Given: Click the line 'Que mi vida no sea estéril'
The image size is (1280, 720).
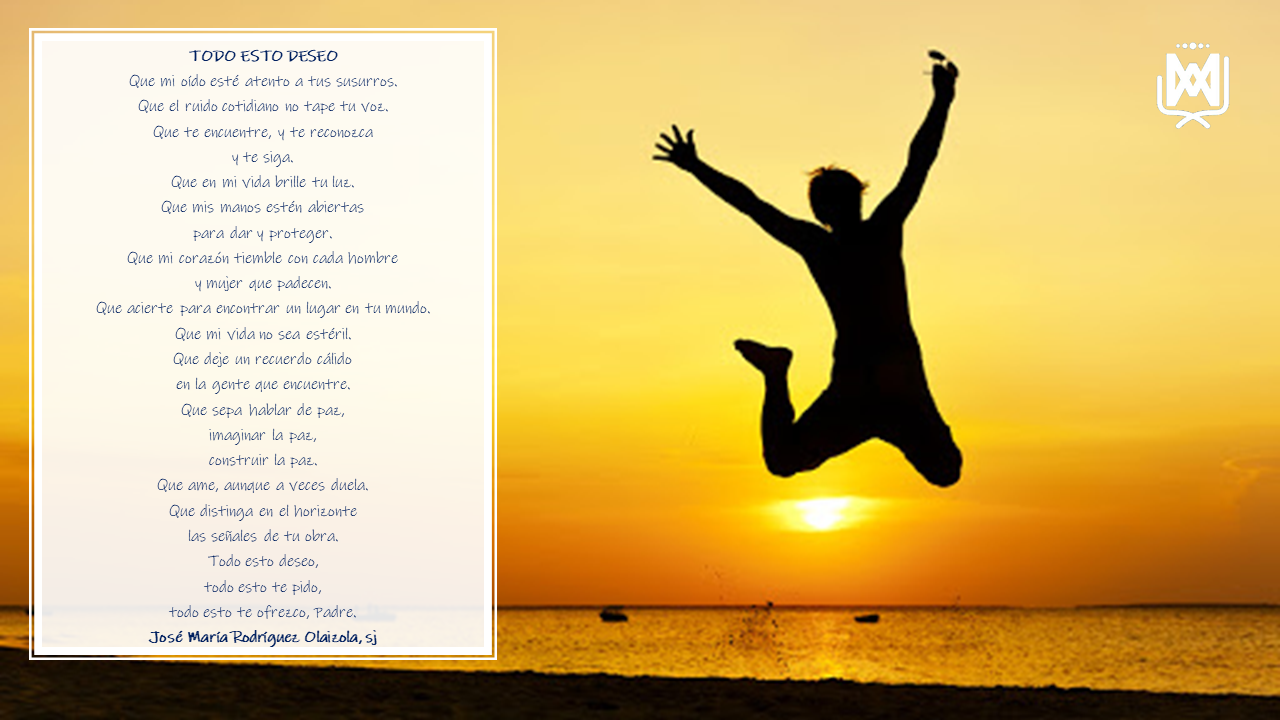Looking at the screenshot, I should tap(263, 334).
